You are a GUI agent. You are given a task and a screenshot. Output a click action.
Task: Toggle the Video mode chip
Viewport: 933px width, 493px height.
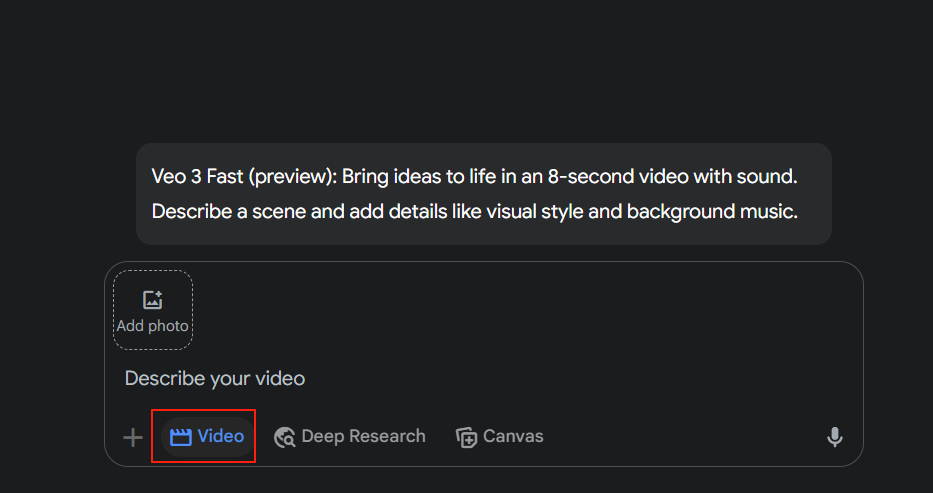tap(207, 437)
